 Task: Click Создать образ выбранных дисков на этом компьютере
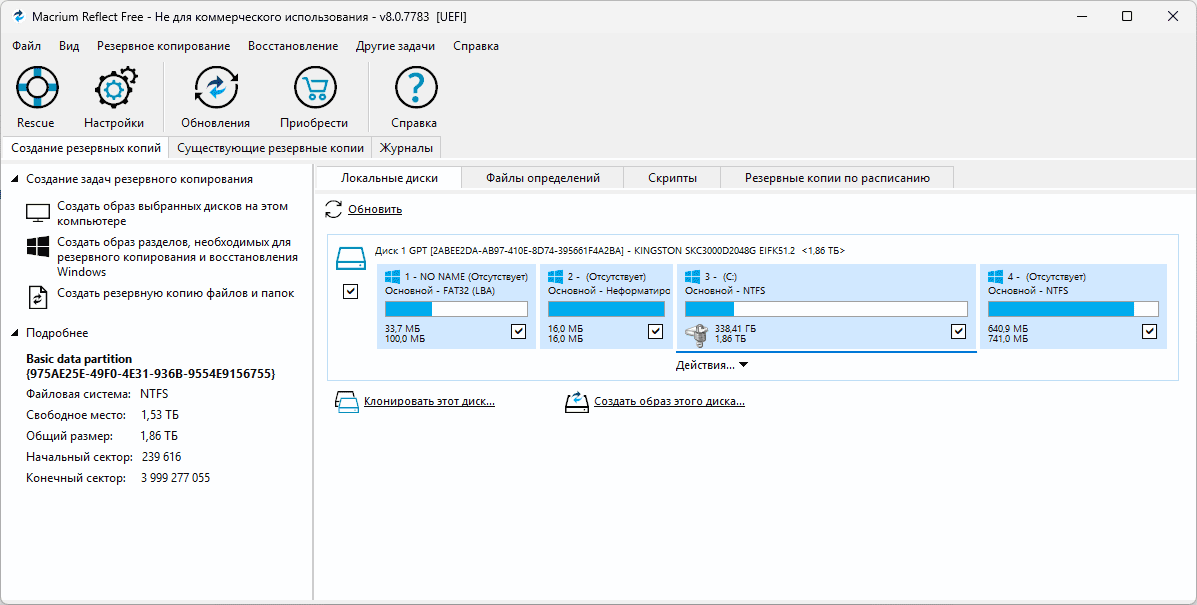(173, 214)
